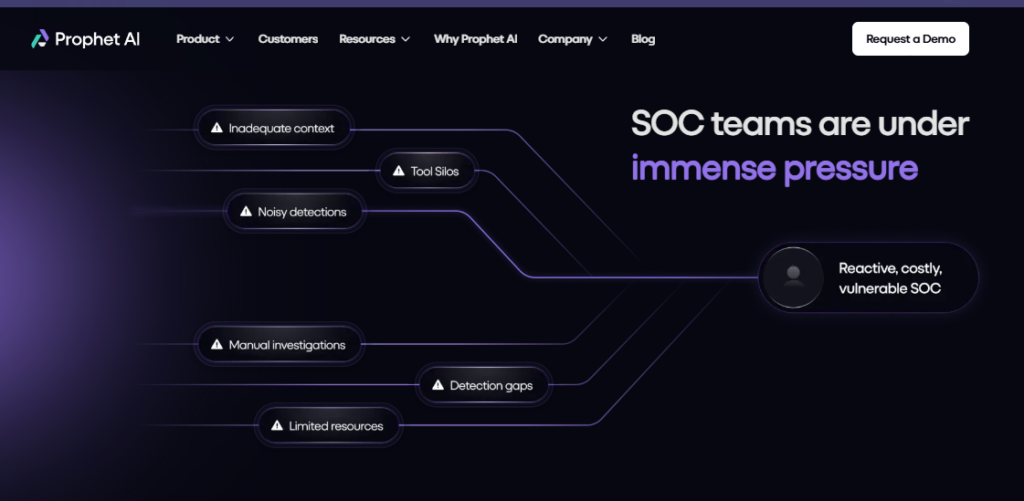Screen dimensions: 1024x501
Task: Select the Inadequate context label
Action: click(x=281, y=129)
